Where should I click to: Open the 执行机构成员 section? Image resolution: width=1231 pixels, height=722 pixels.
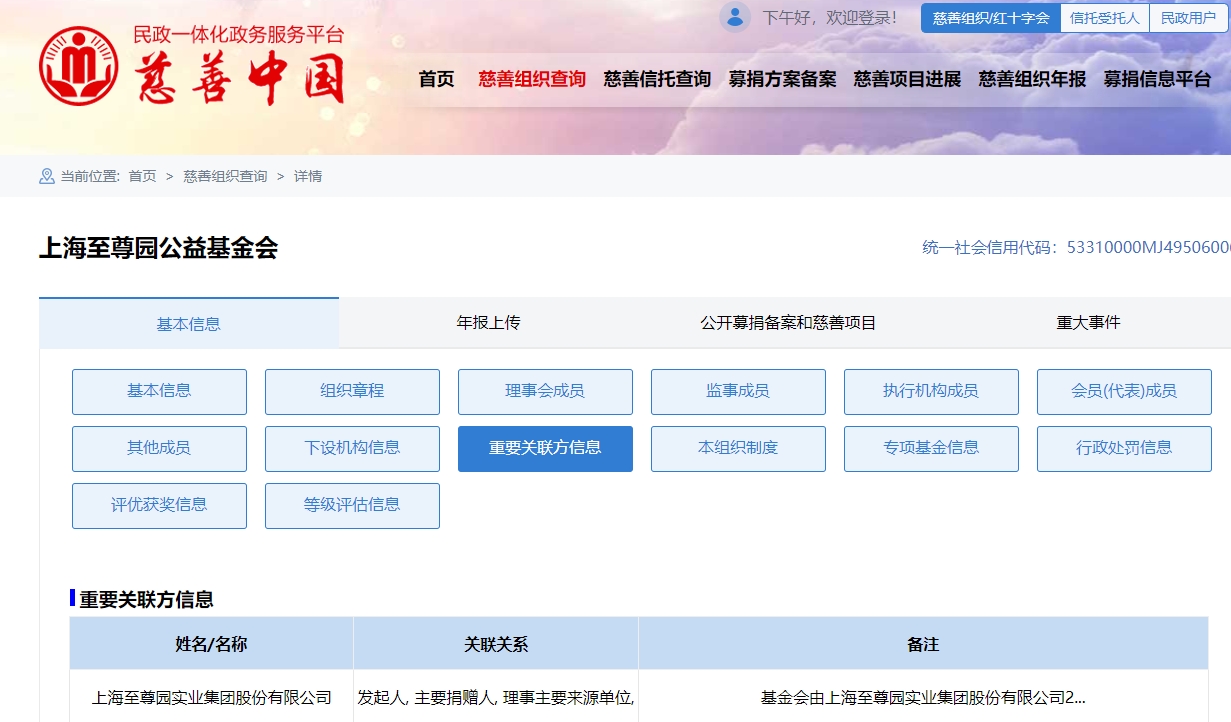[x=931, y=391]
